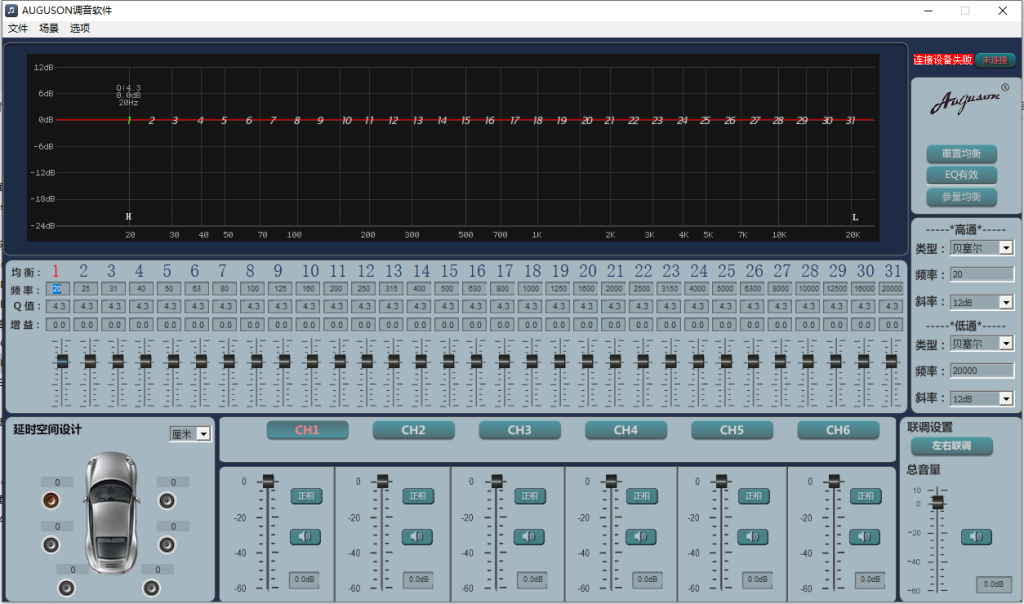
Task: Switch to channel CH1 tab
Action: (307, 430)
